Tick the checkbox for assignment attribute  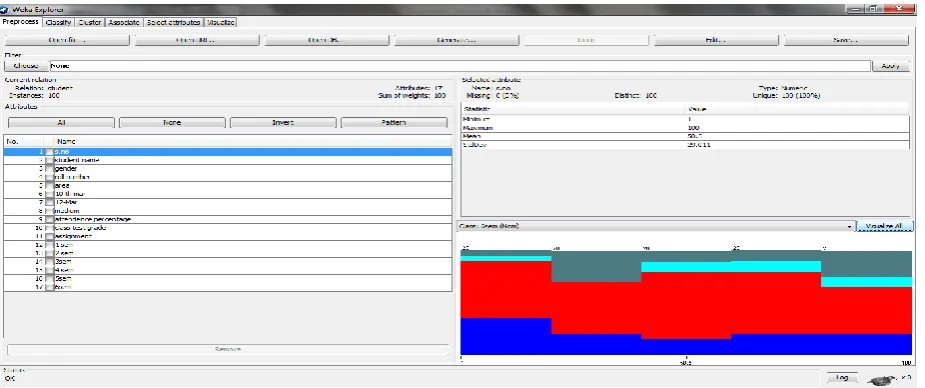(50, 236)
